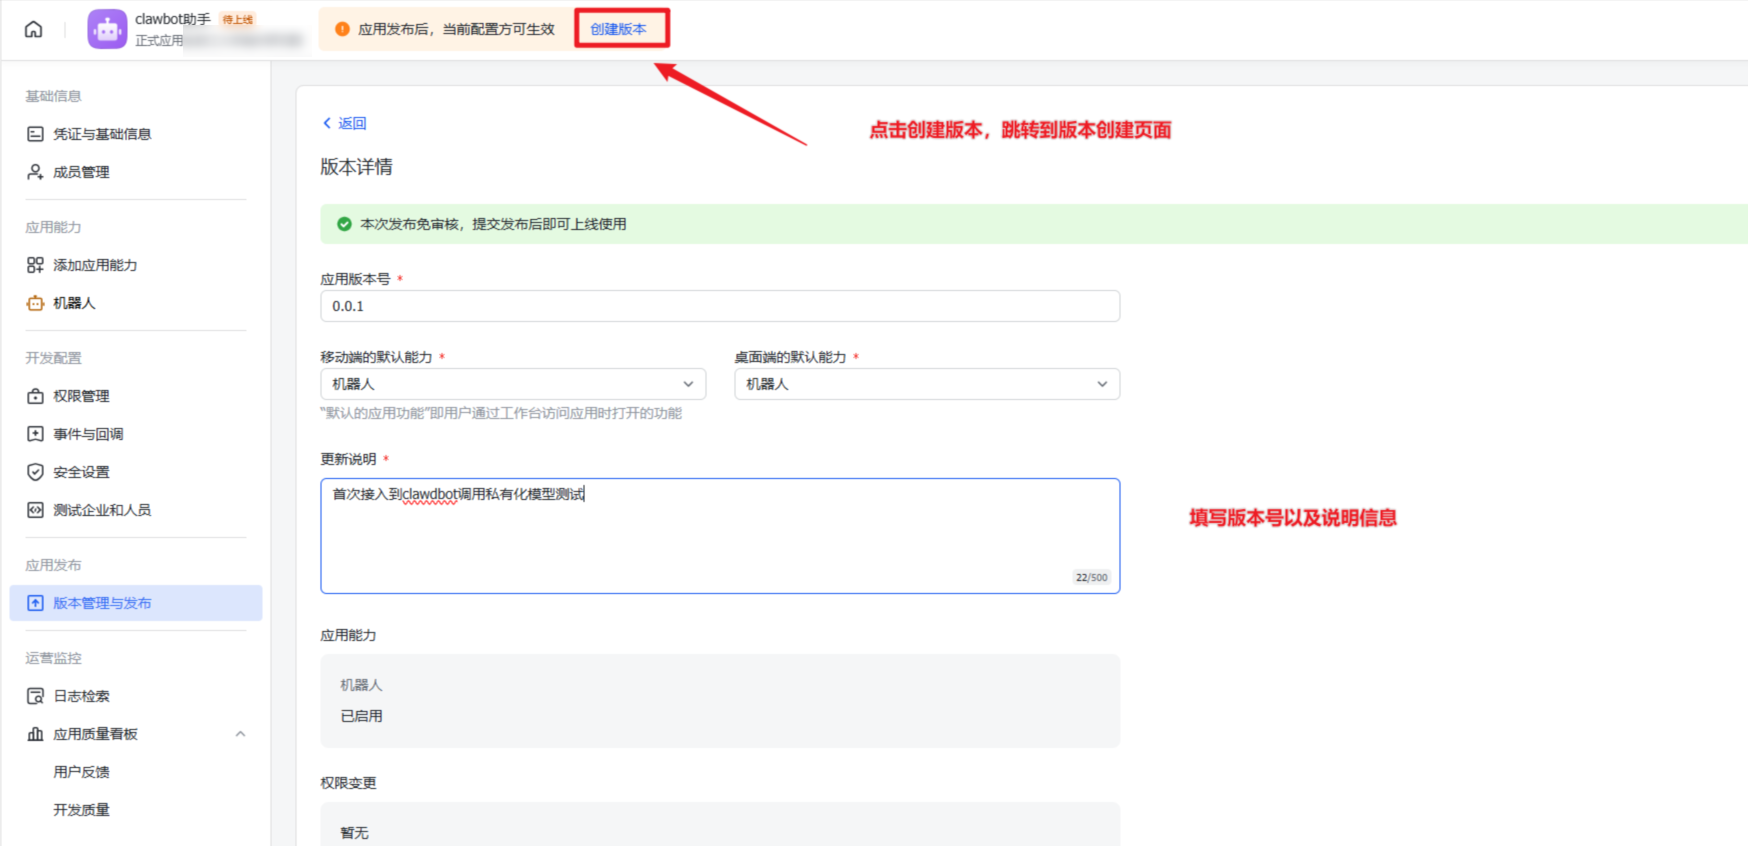This screenshot has height=846, width=1748.
Task: Click the 创建版本 button
Action: (619, 29)
